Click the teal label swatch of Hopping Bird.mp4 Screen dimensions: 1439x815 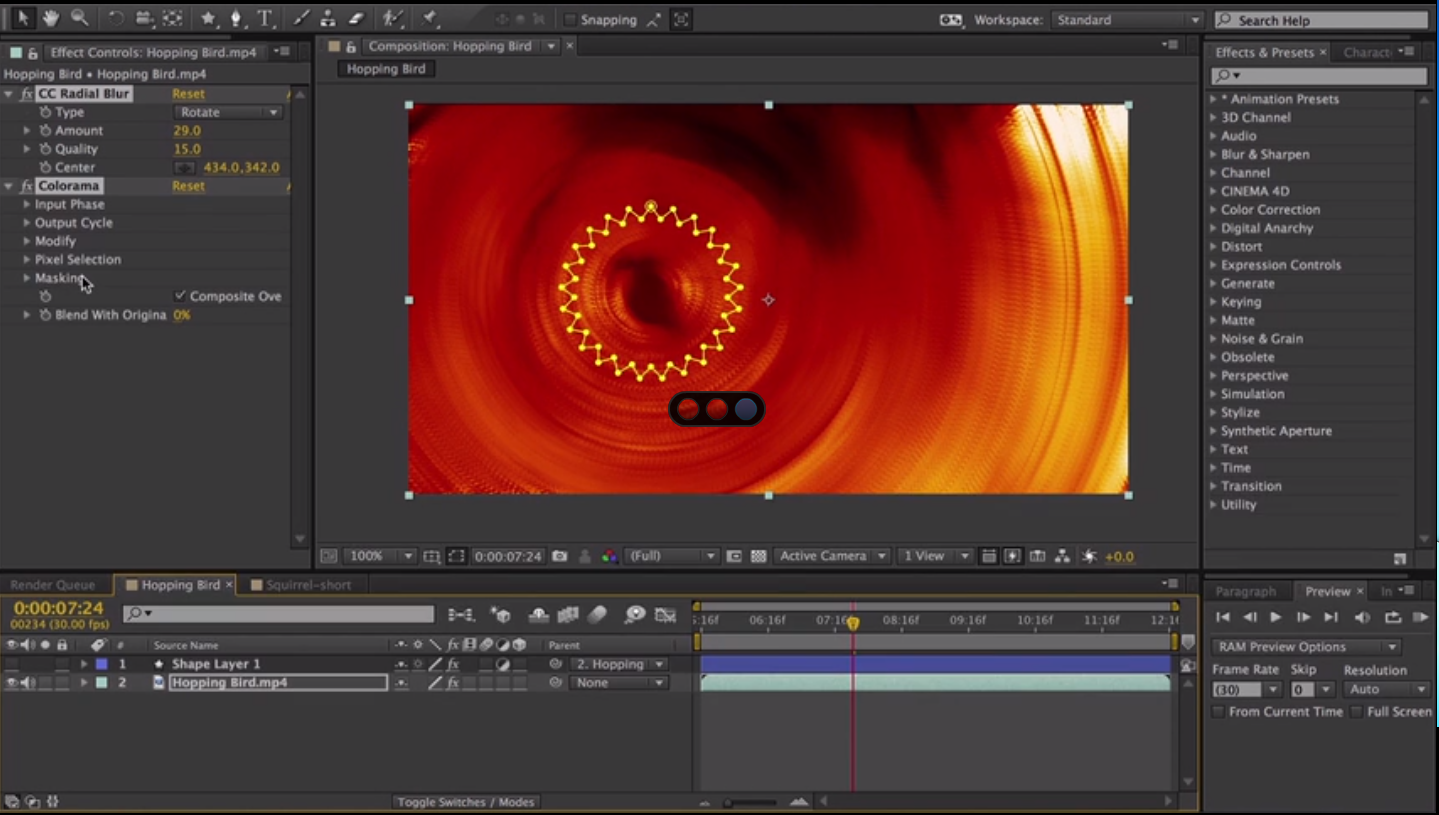pyautogui.click(x=101, y=683)
